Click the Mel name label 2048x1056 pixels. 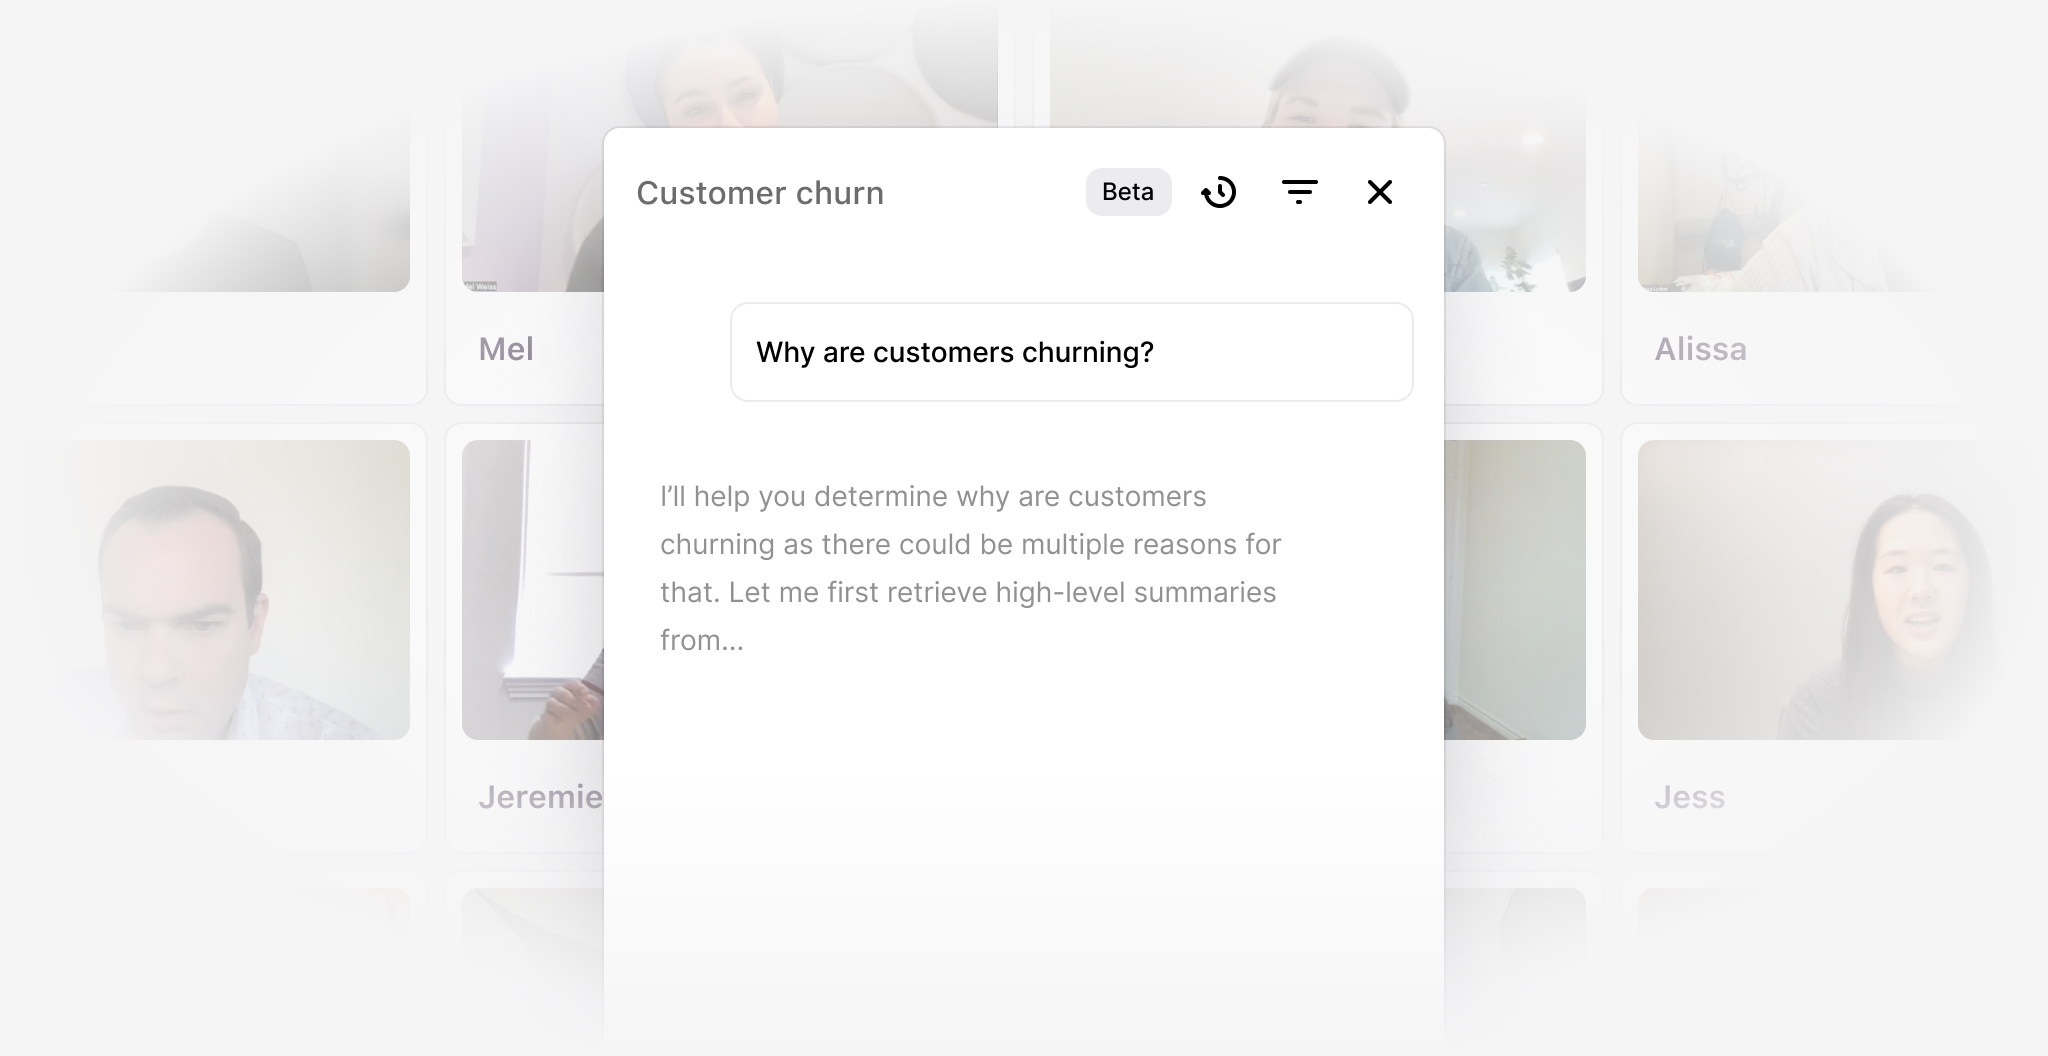click(506, 349)
